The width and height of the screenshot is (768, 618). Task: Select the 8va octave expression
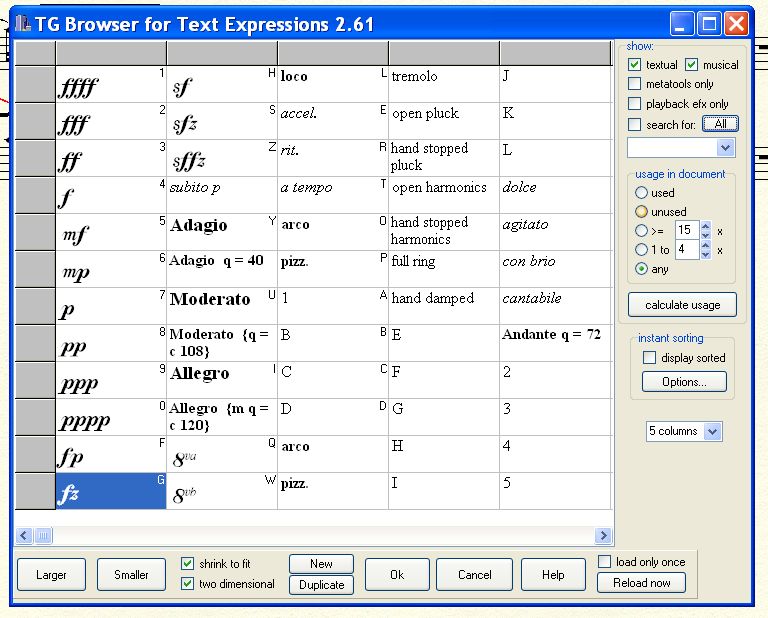click(221, 455)
